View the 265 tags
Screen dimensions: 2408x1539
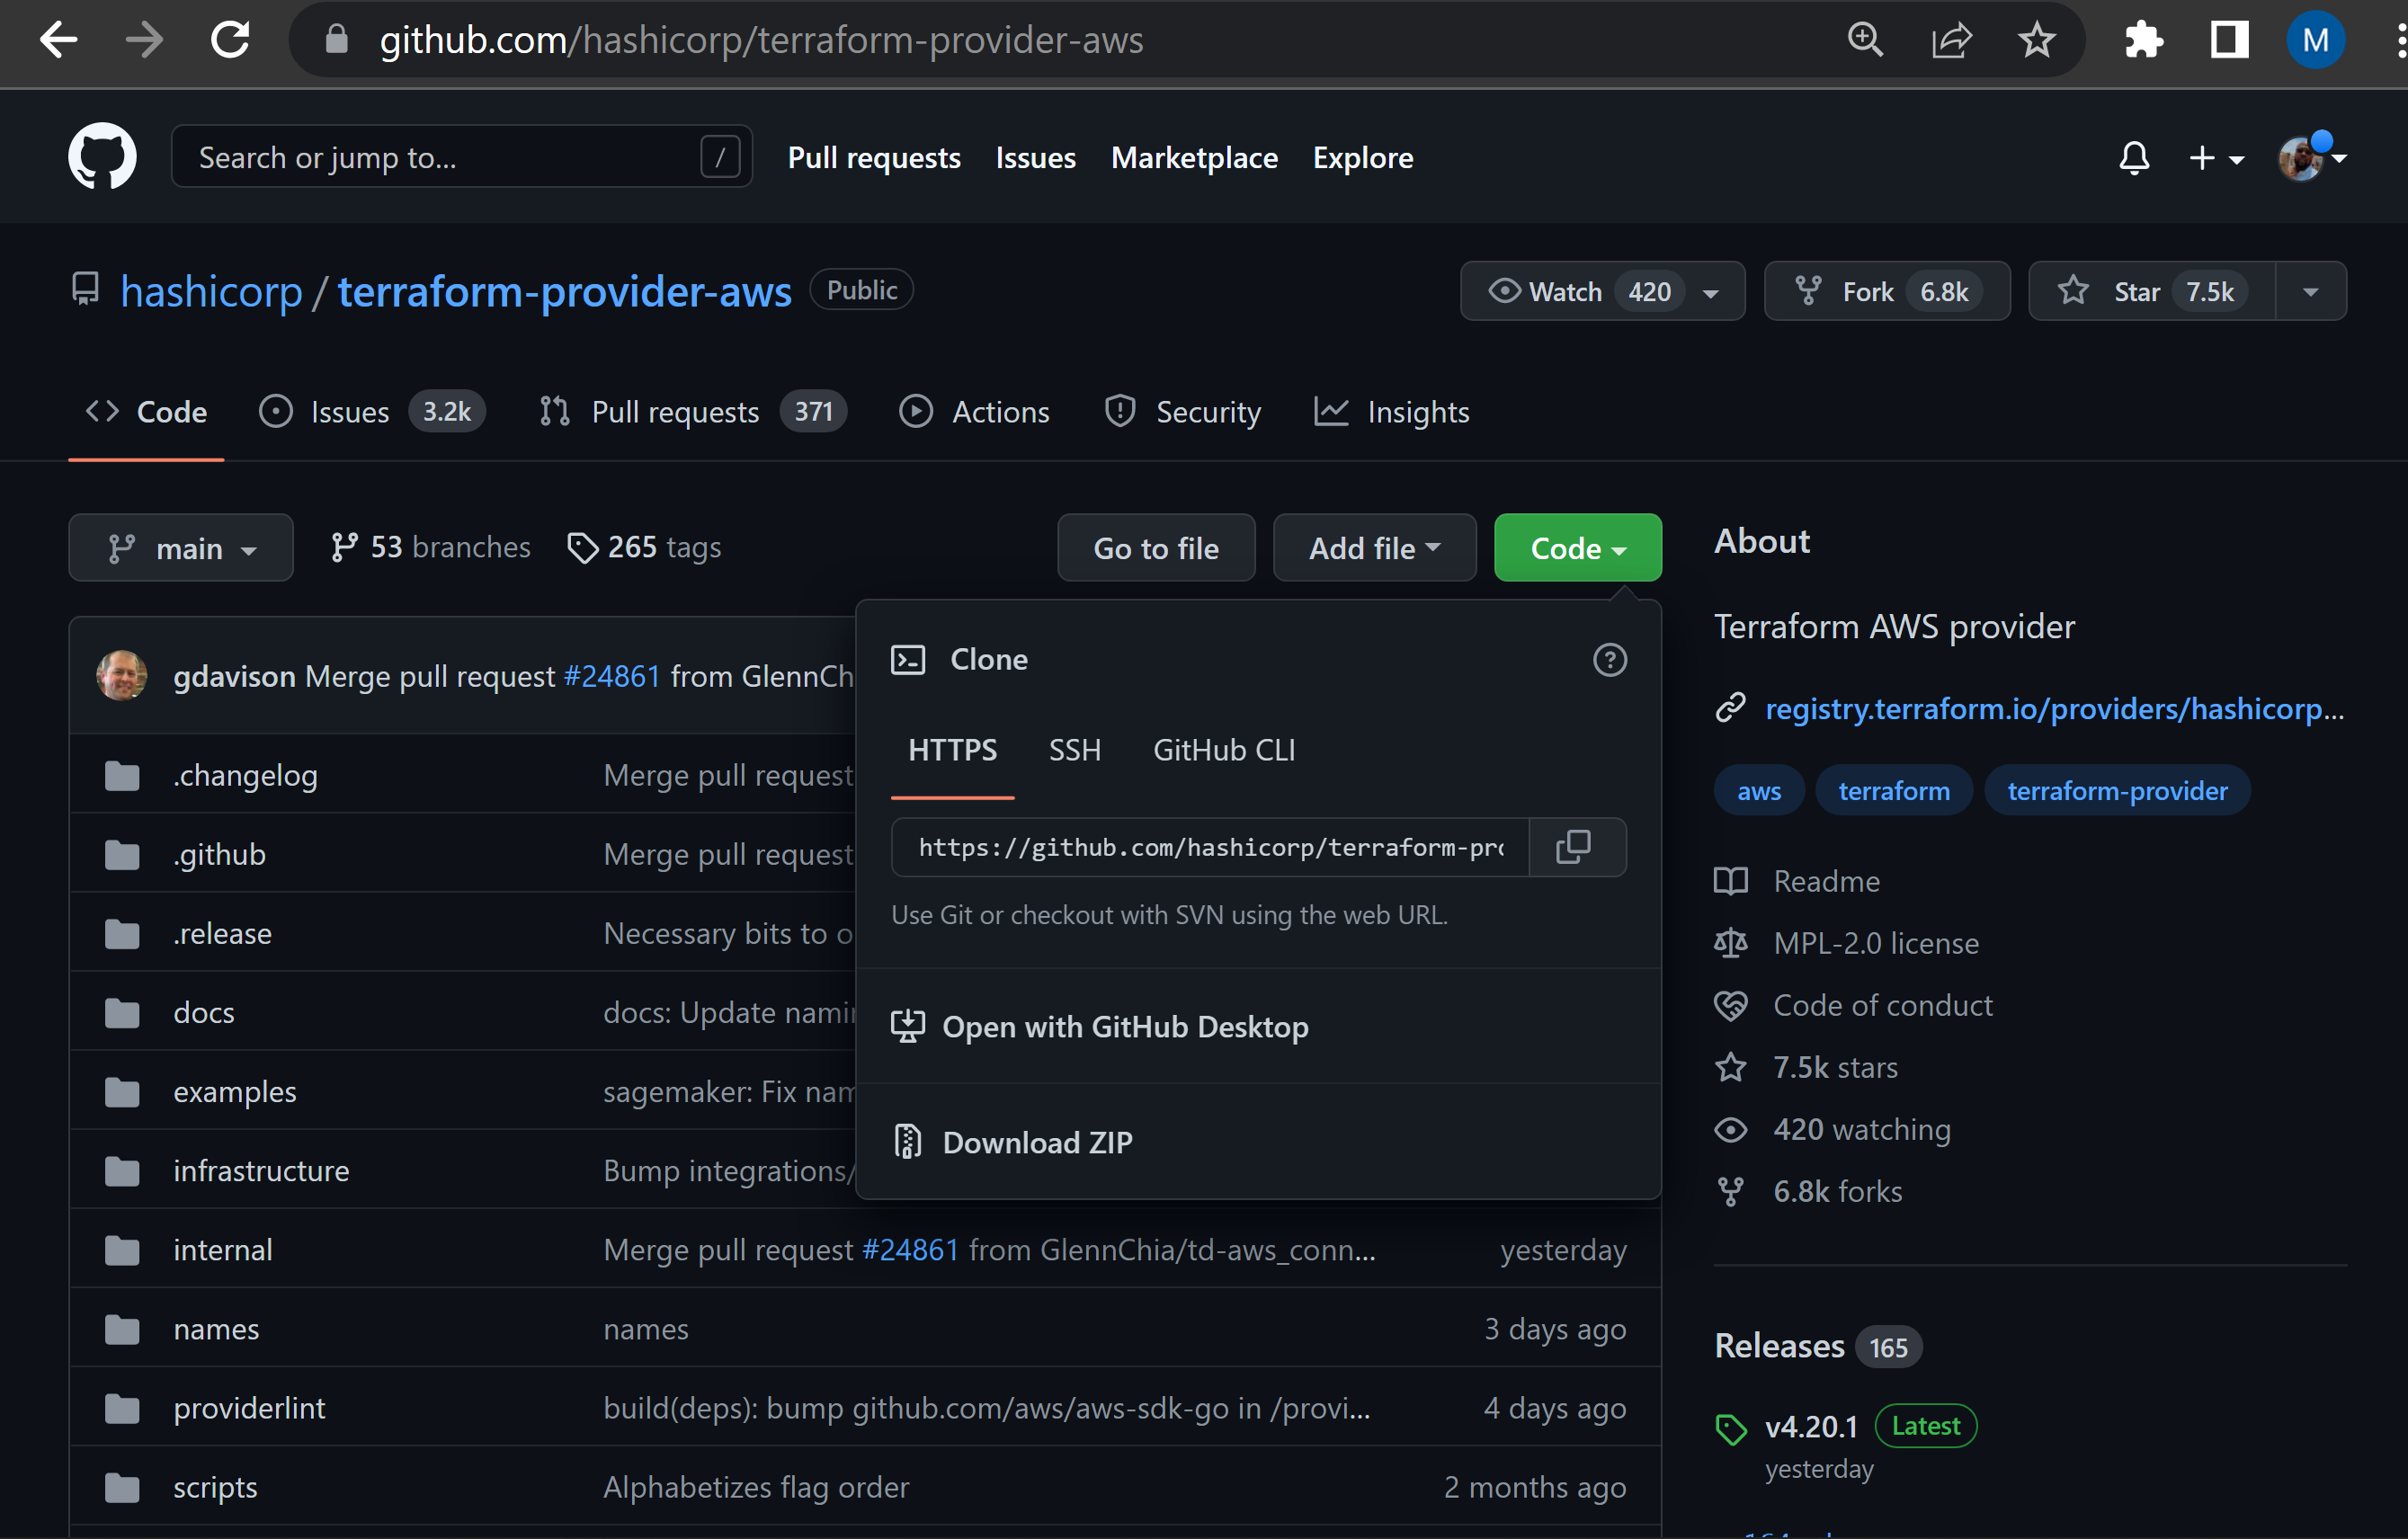pos(643,547)
